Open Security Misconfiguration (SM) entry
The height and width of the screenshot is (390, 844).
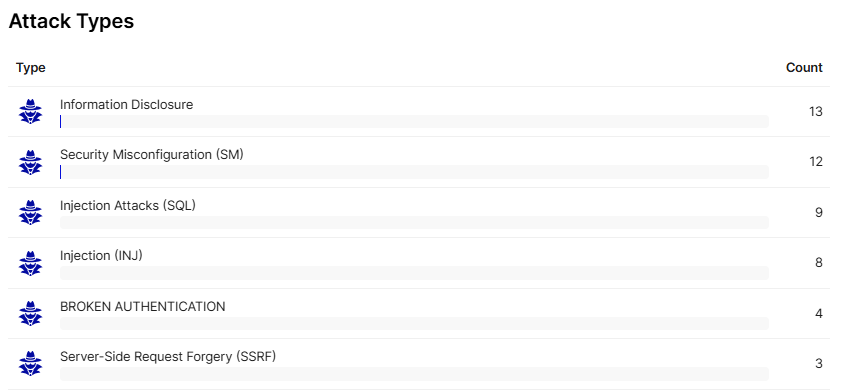[x=152, y=155]
